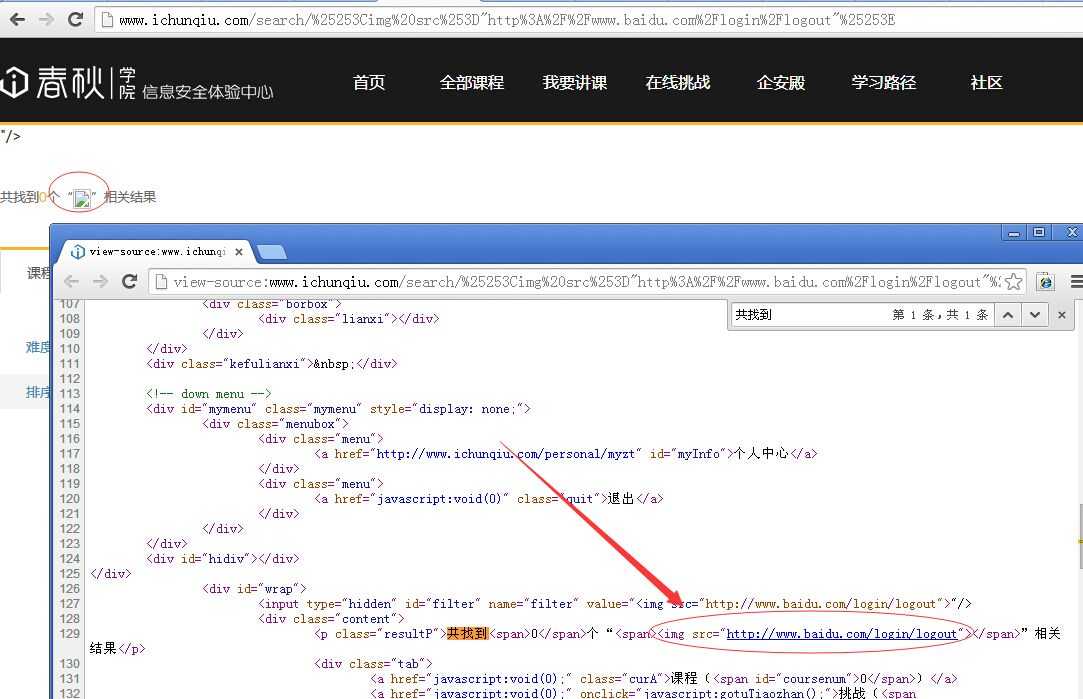Viewport: 1083px width, 699px height.
Task: Click the div id="wrap" code on line 126
Action: pyautogui.click(x=254, y=589)
